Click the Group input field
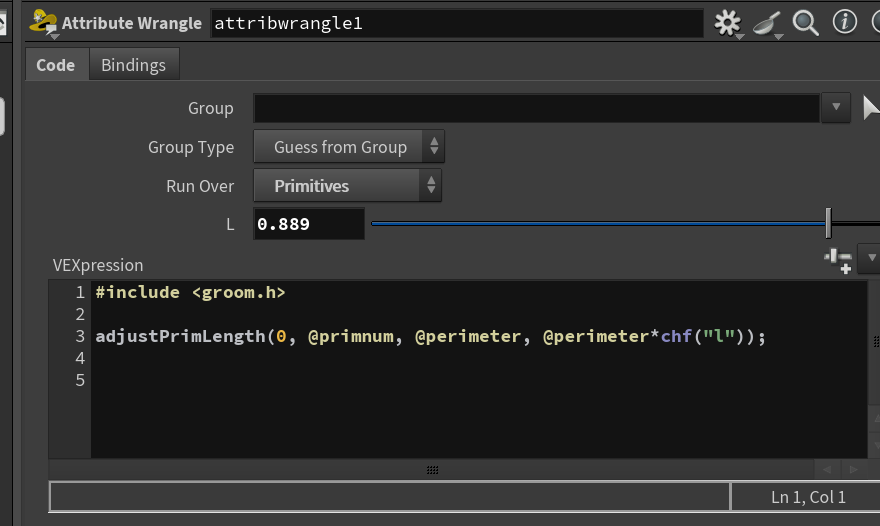This screenshot has width=880, height=526. click(537, 108)
